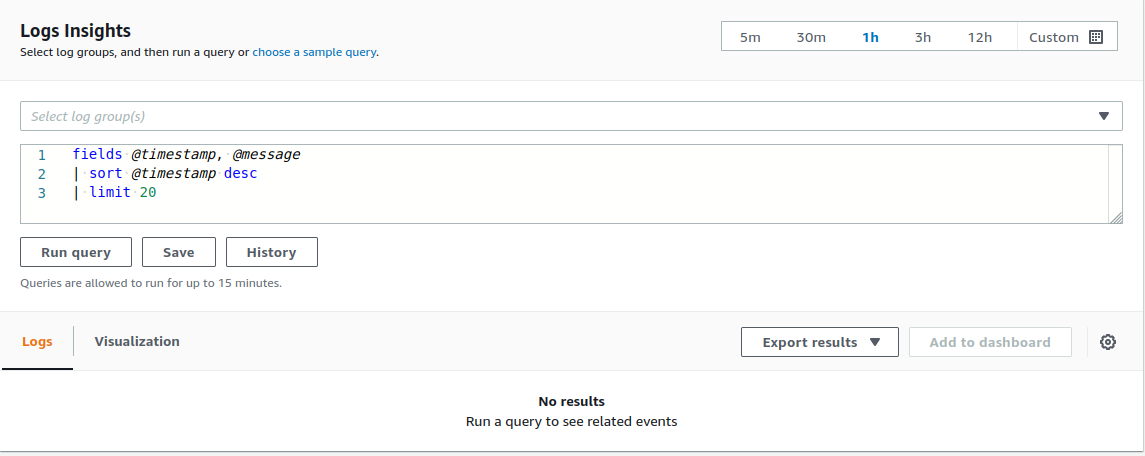
Task: Expand the log group dropdown arrow
Action: [x=1104, y=116]
